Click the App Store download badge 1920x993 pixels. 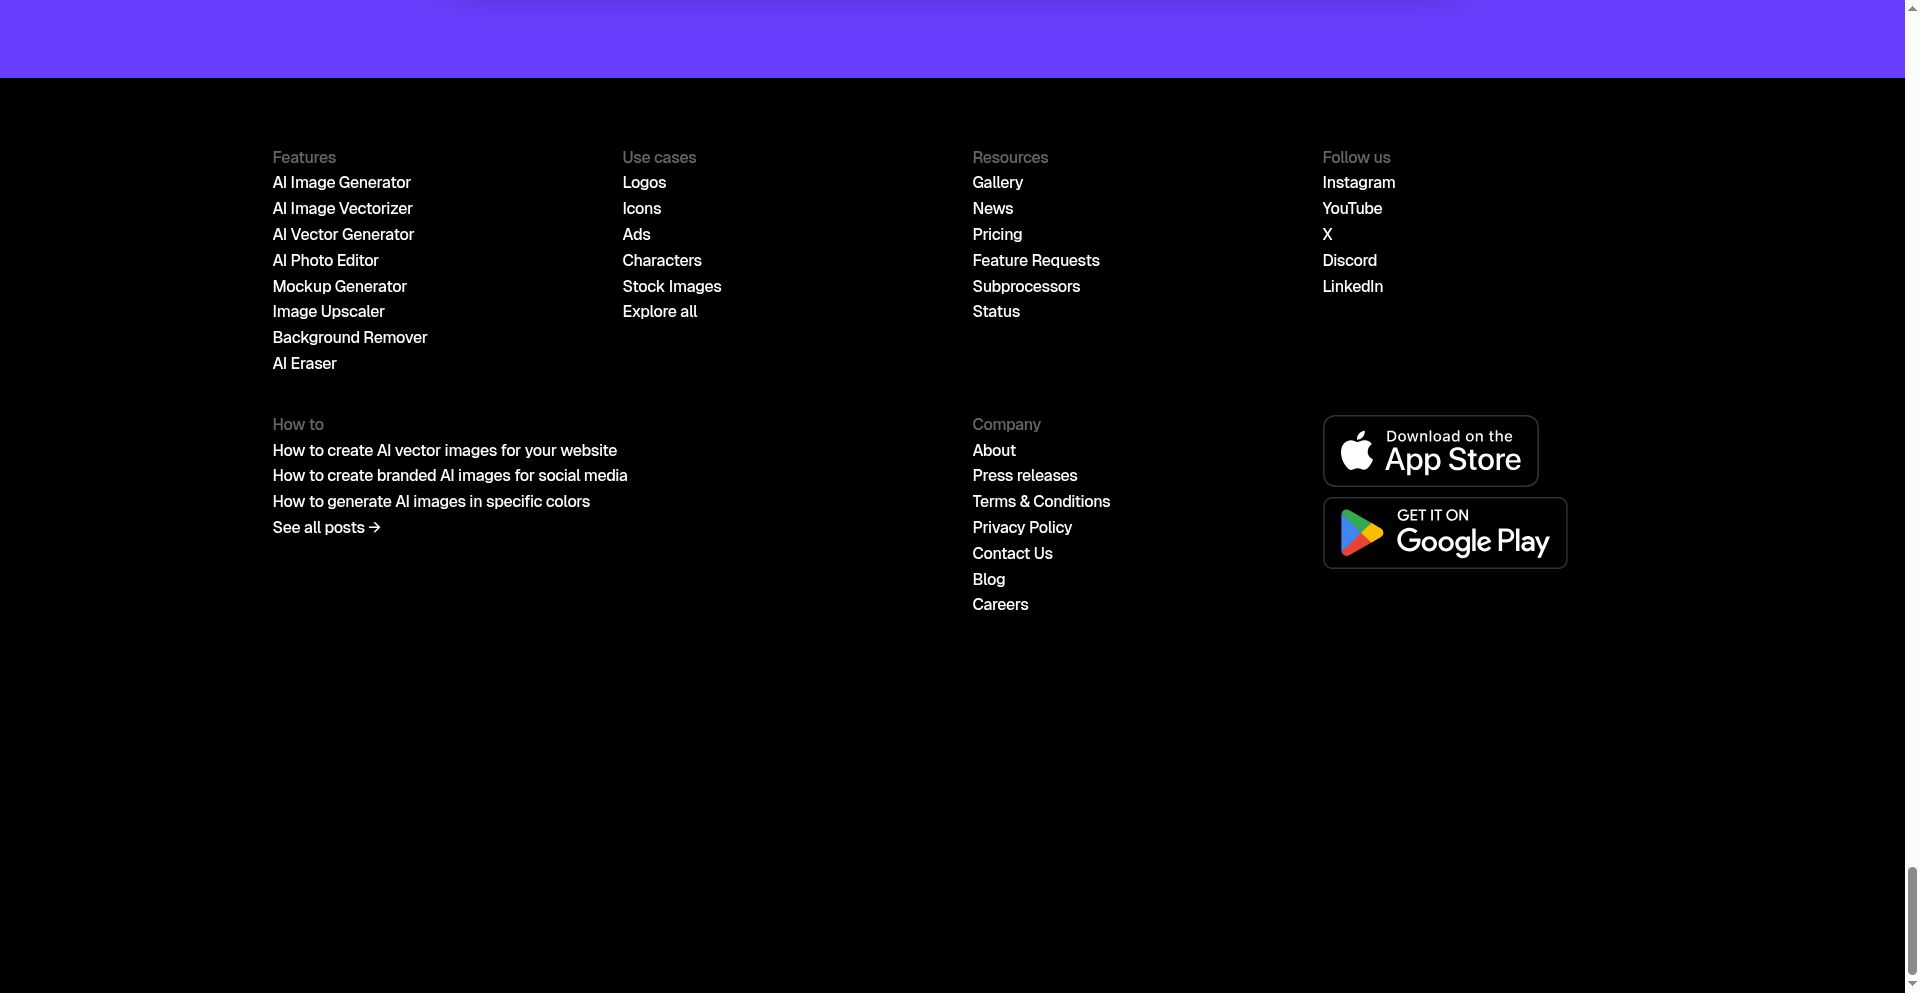[x=1430, y=451]
